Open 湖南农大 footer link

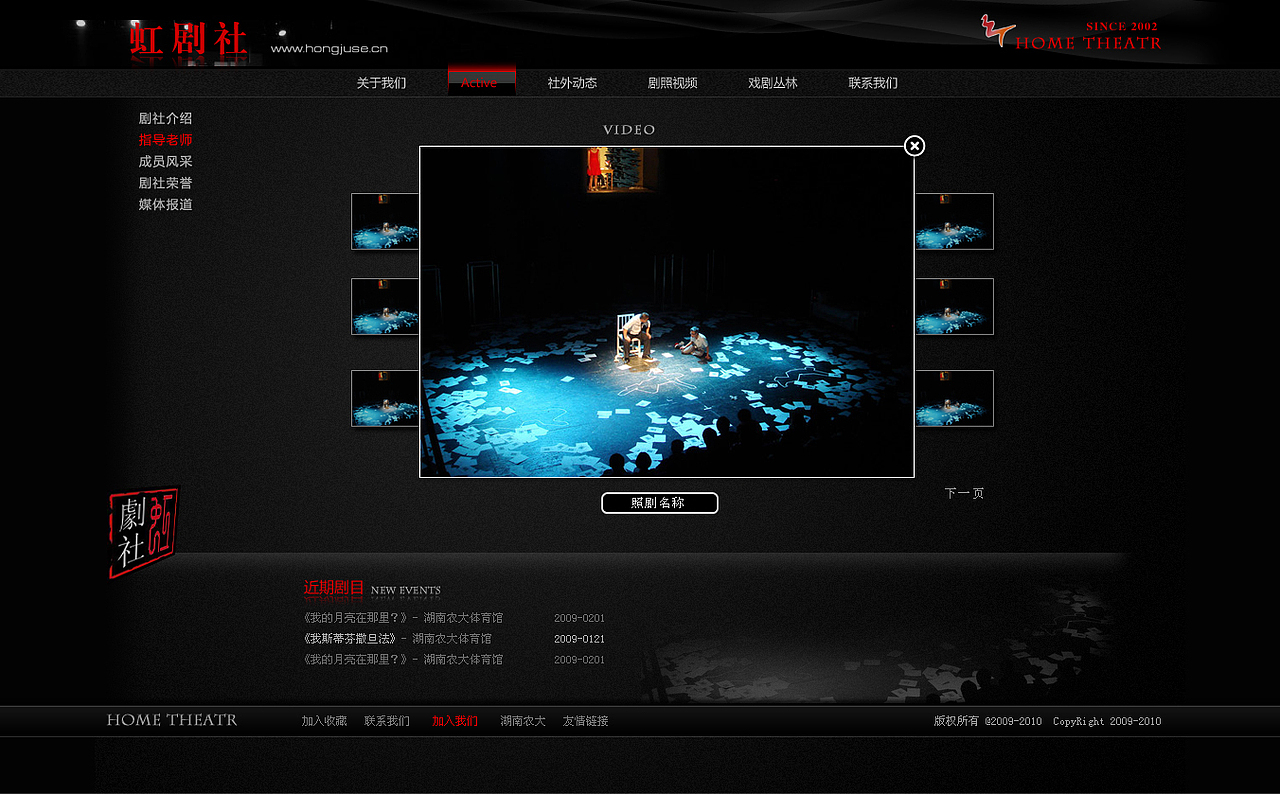[x=523, y=721]
